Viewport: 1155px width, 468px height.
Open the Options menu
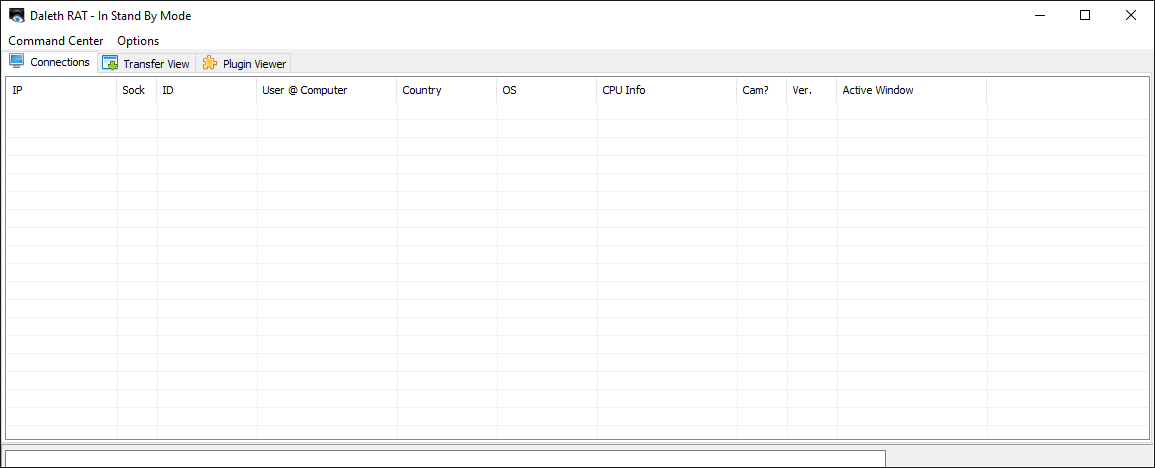tap(138, 41)
